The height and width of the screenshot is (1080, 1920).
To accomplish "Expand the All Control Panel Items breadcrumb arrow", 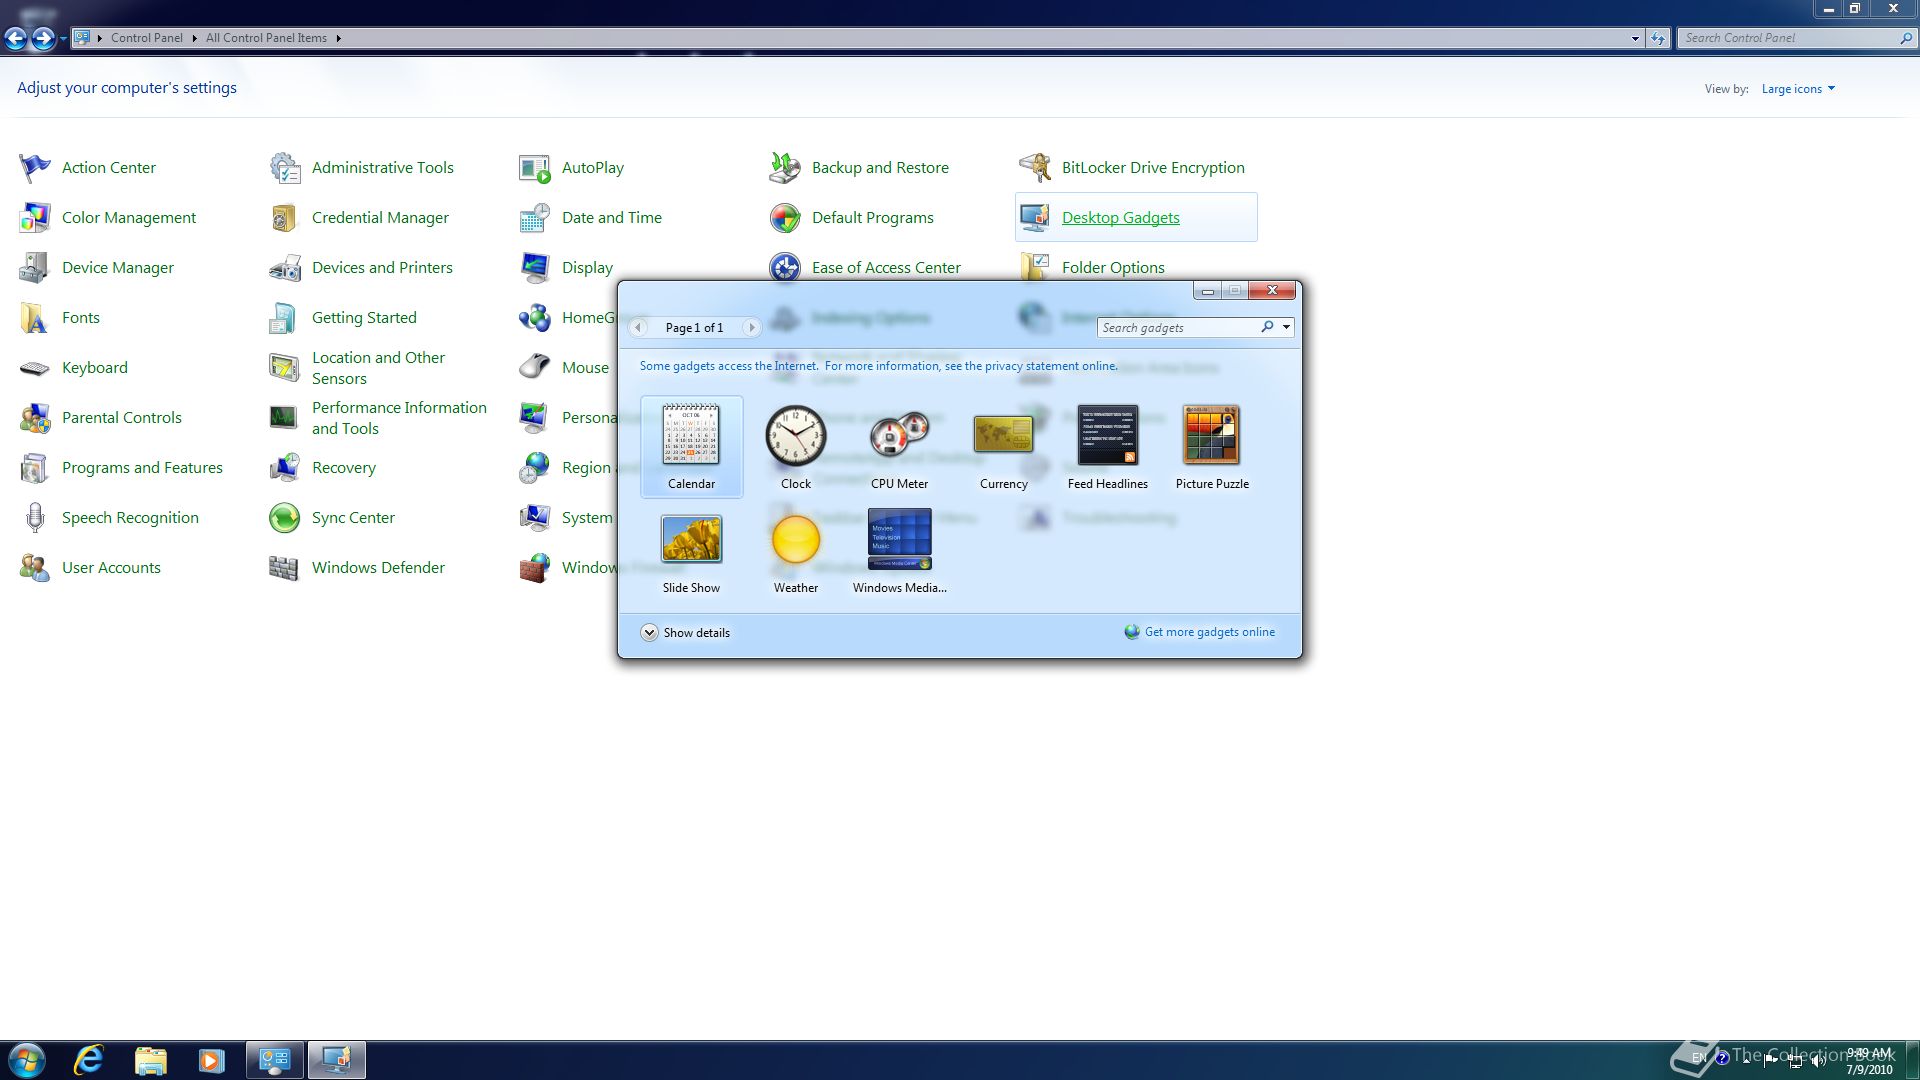I will click(x=338, y=38).
